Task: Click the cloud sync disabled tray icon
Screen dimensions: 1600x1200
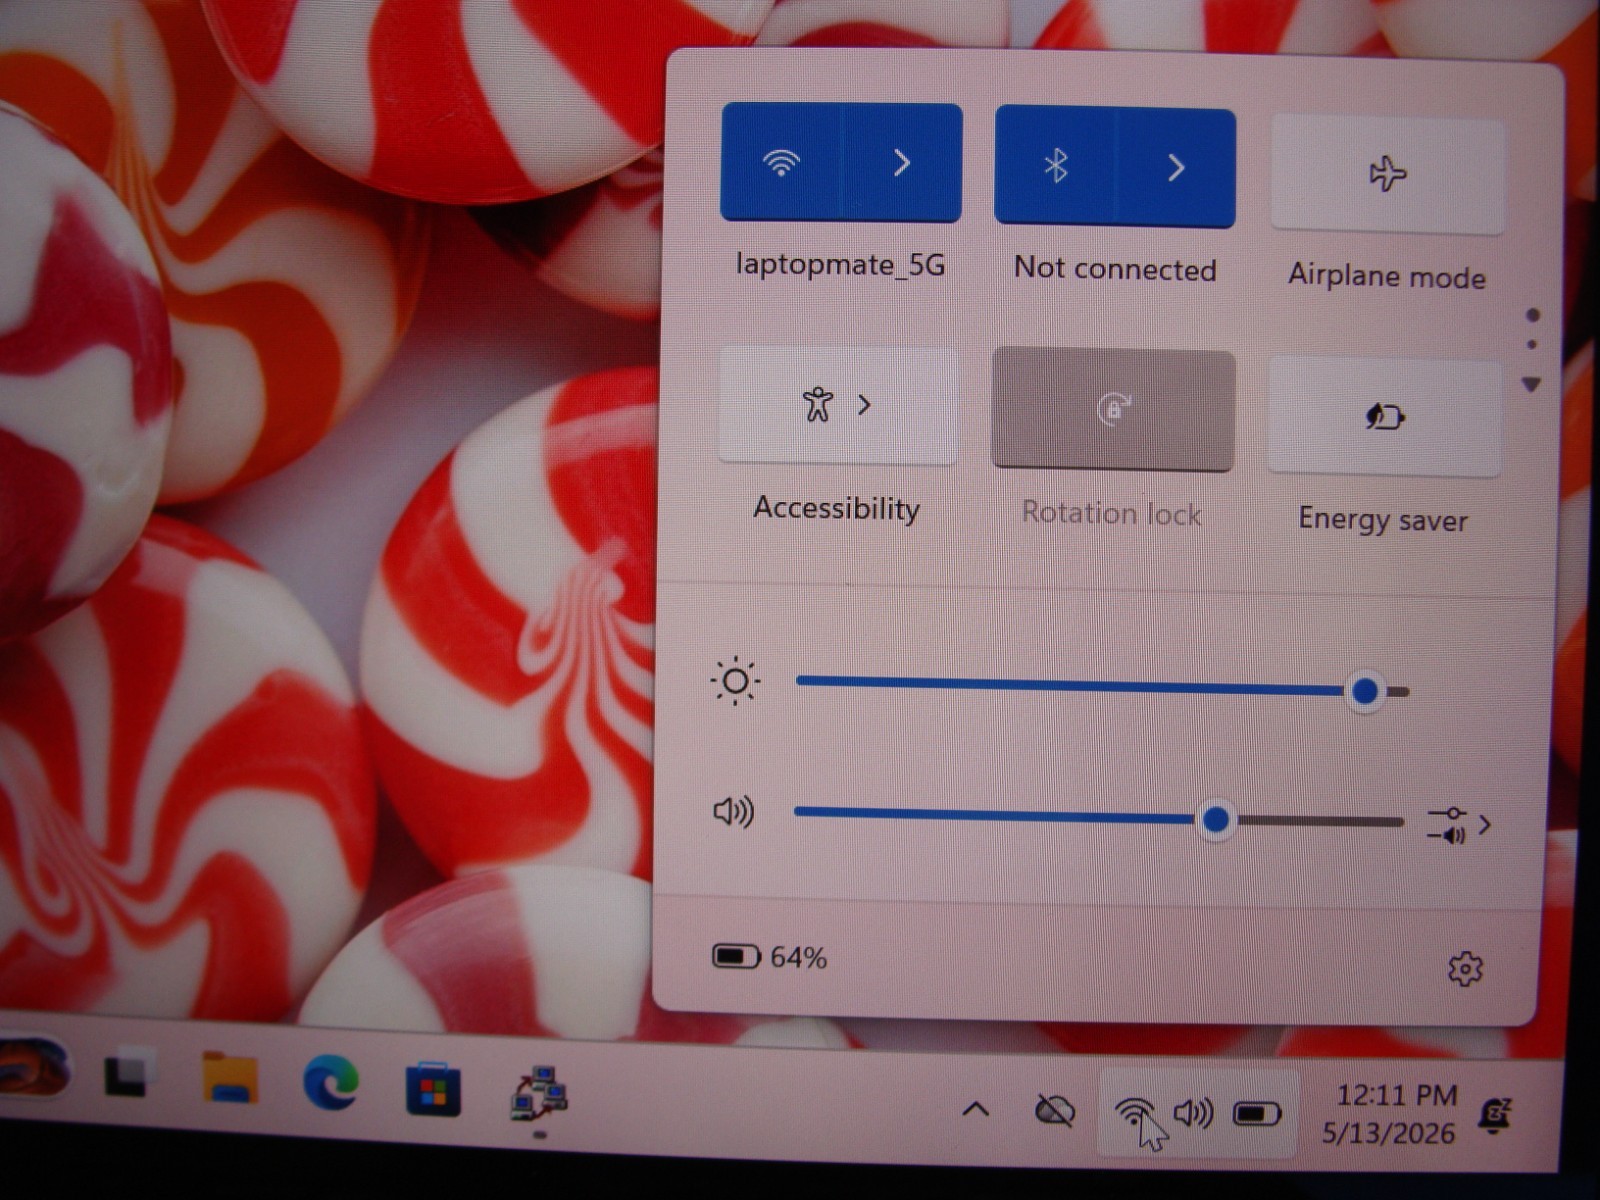Action: tap(1054, 1110)
